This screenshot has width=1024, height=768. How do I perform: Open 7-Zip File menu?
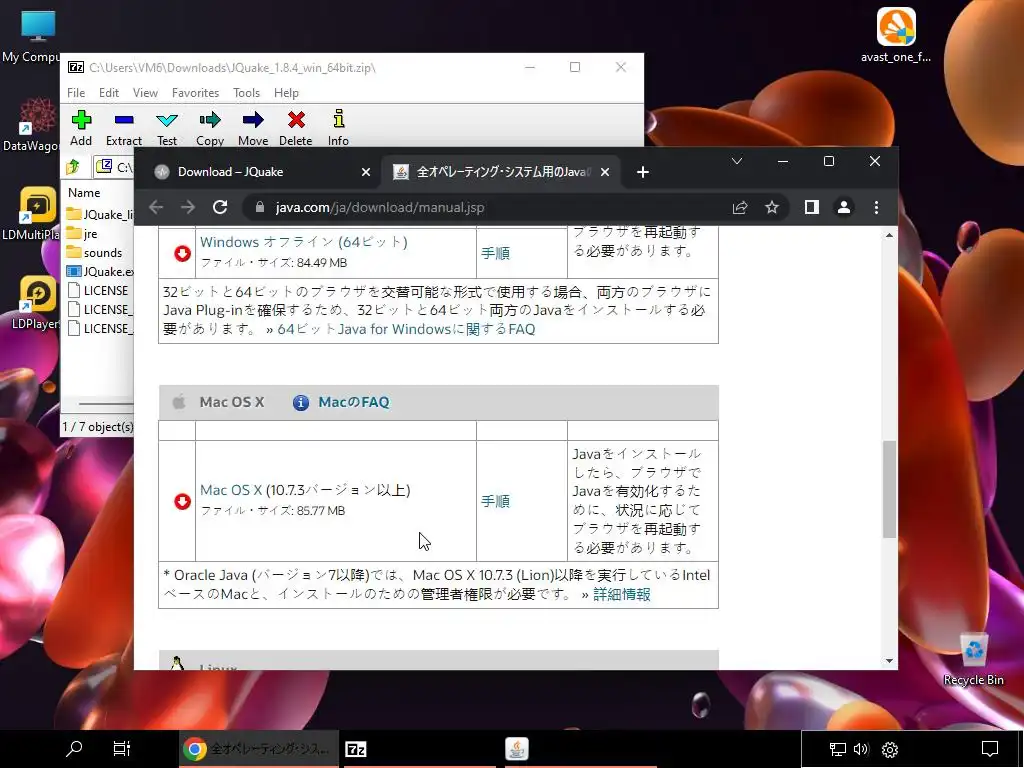coord(76,93)
